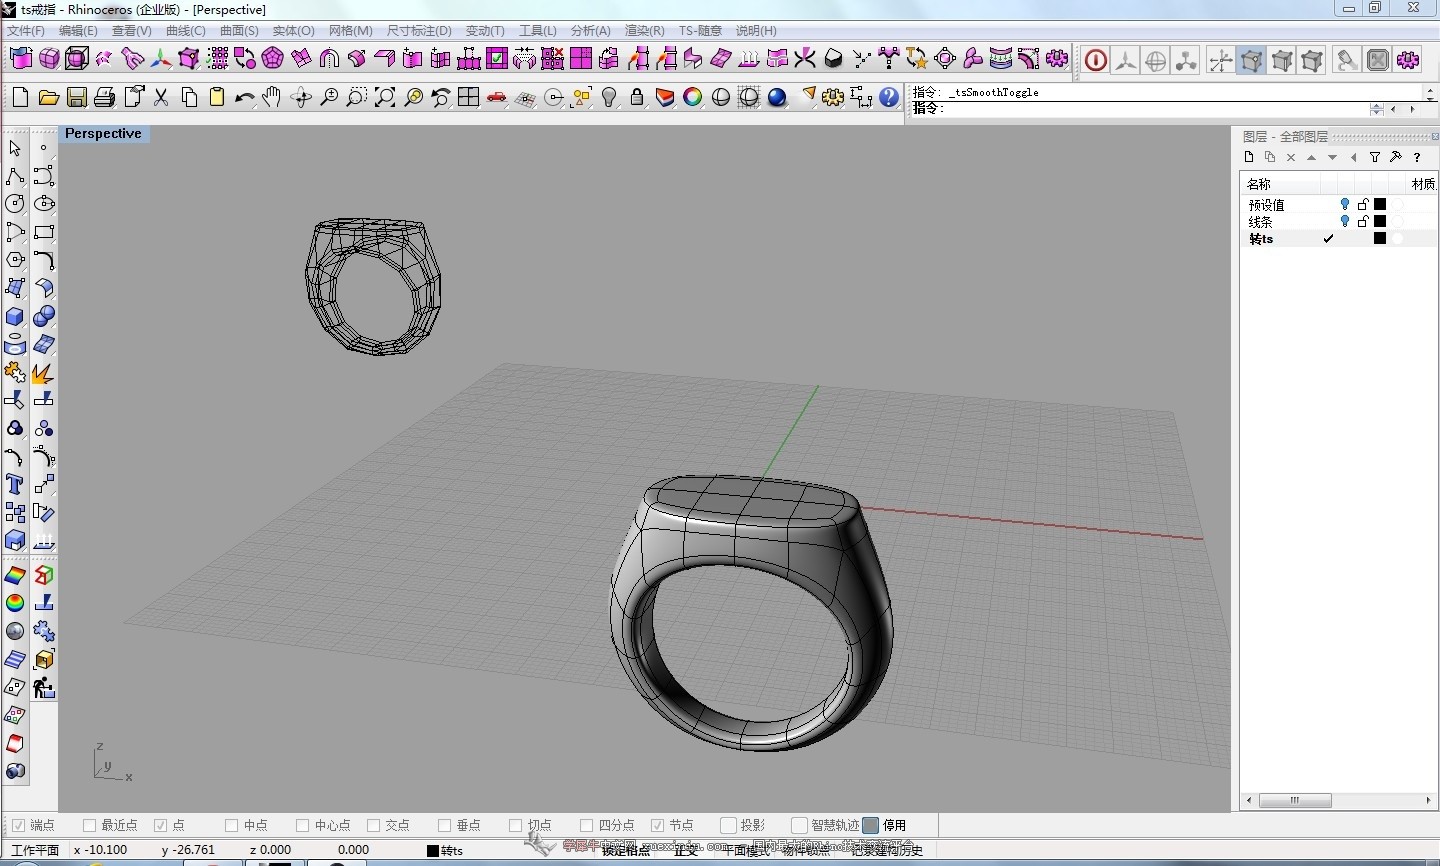Click the layer panel horizontal scrollbar
This screenshot has width=1440, height=866.
pyautogui.click(x=1337, y=800)
